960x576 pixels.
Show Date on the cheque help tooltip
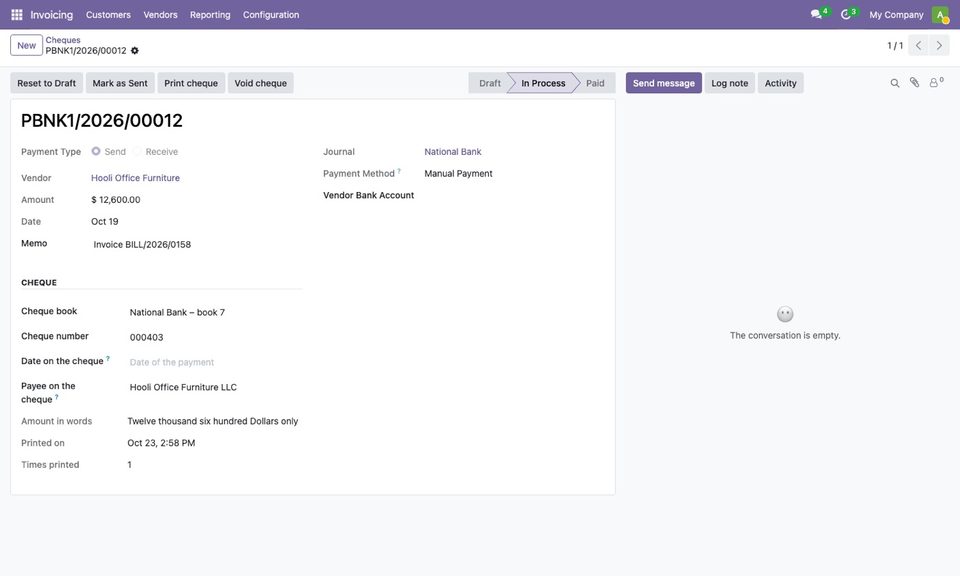108,359
